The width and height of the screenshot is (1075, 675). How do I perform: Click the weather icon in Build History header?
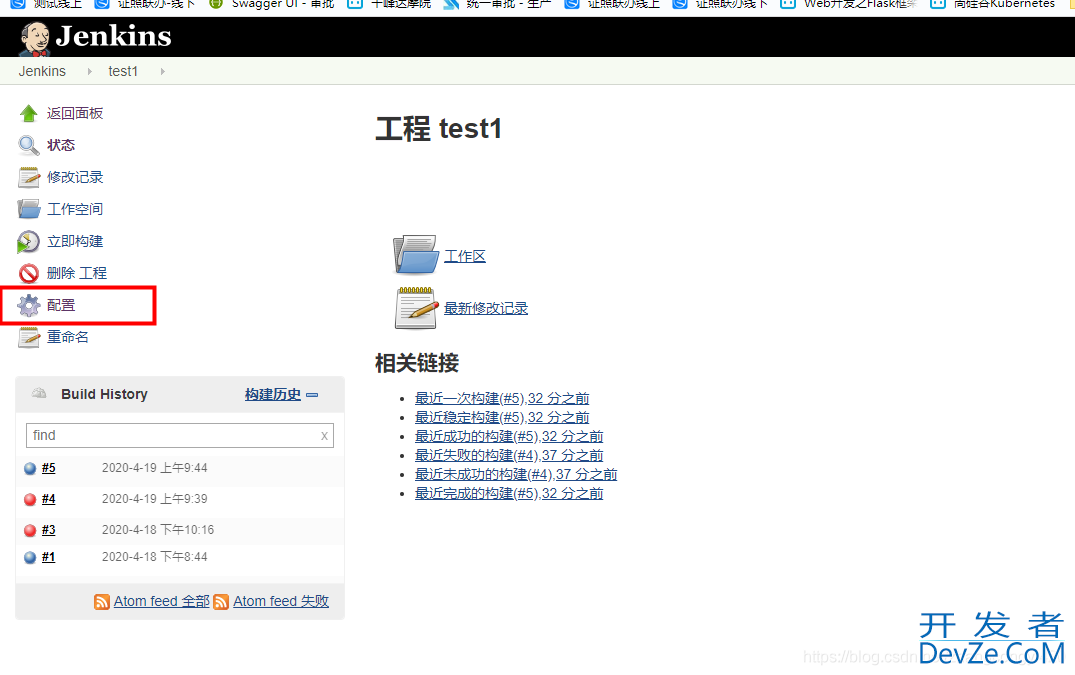[39, 393]
